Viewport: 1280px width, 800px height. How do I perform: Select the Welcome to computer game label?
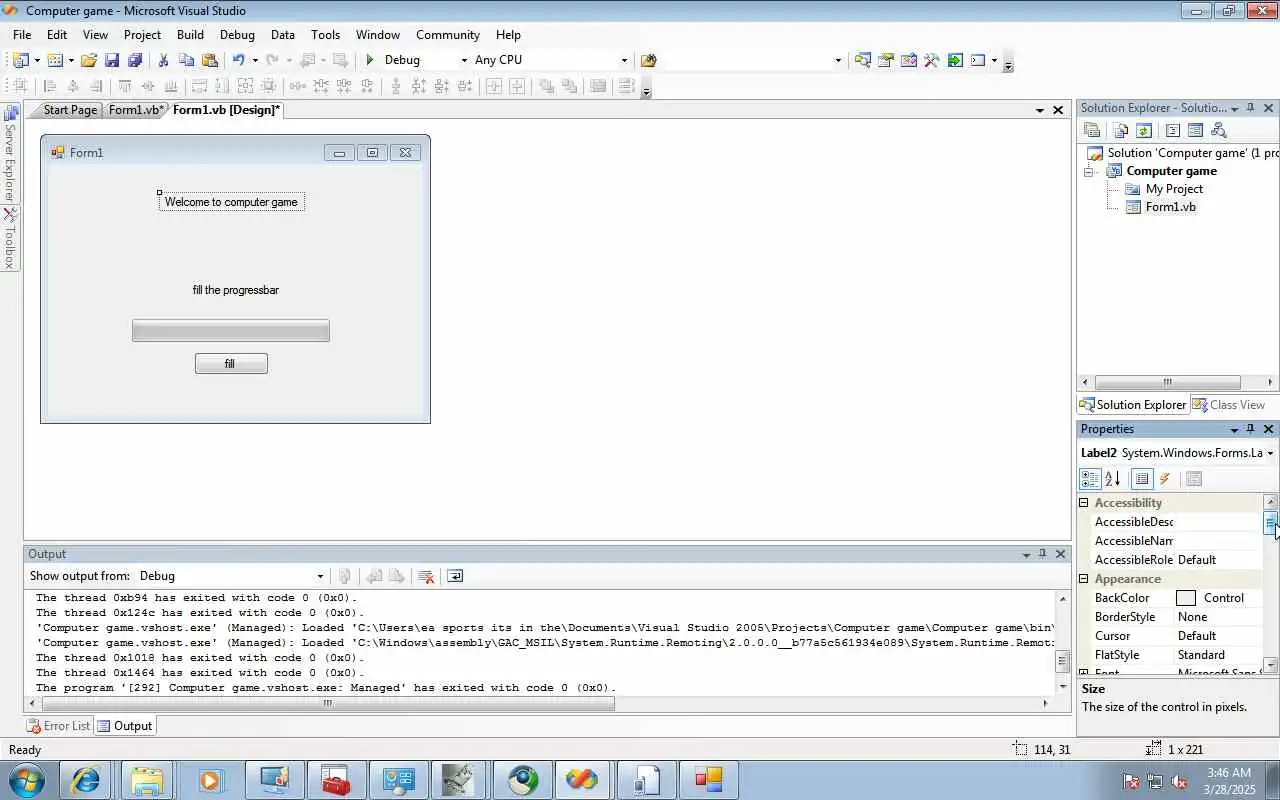click(x=231, y=202)
